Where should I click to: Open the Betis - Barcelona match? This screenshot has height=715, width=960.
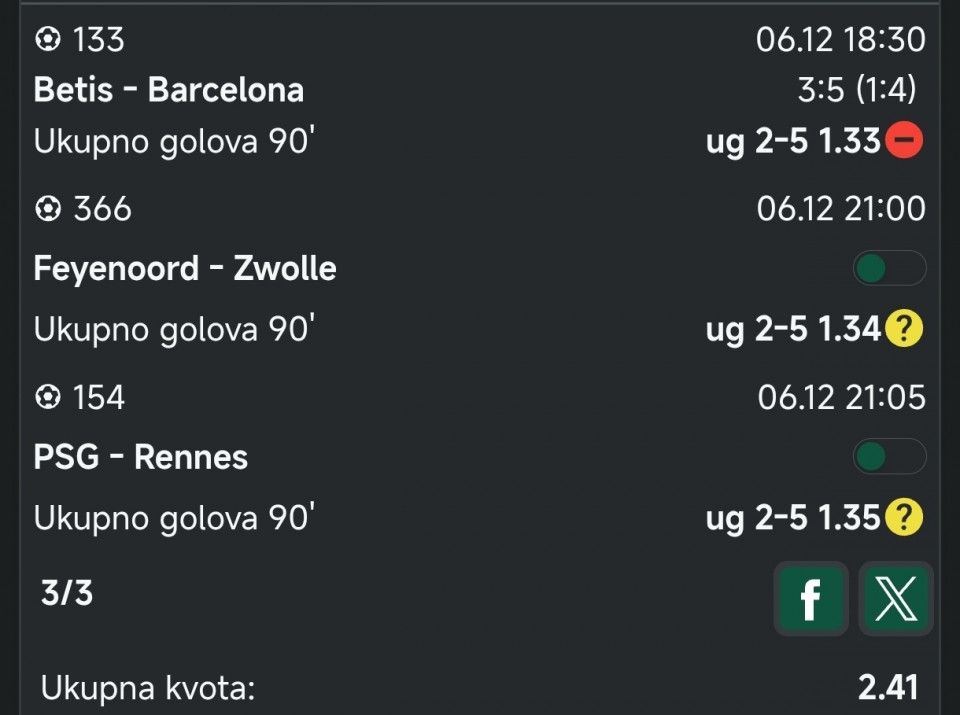168,90
